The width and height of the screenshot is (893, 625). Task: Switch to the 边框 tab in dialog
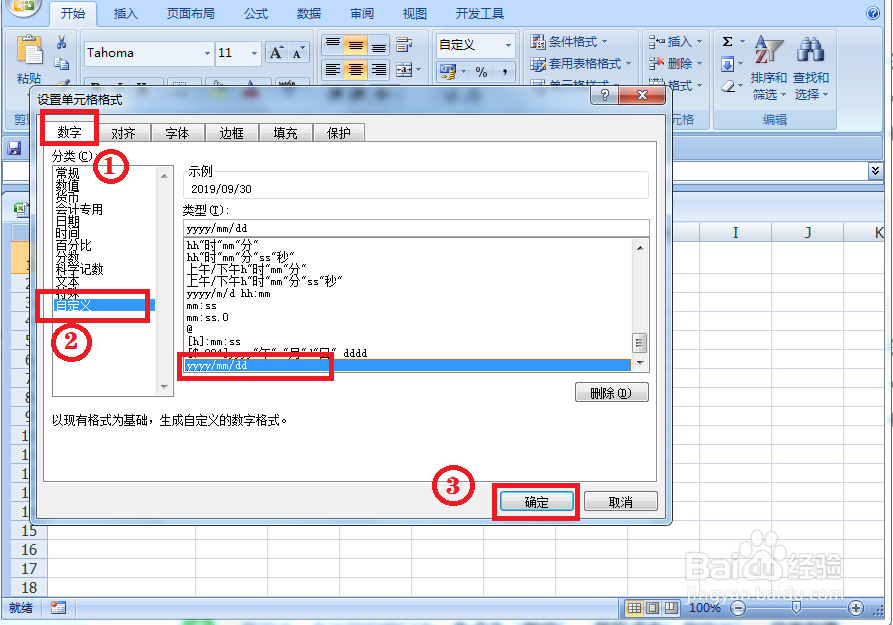tap(231, 131)
